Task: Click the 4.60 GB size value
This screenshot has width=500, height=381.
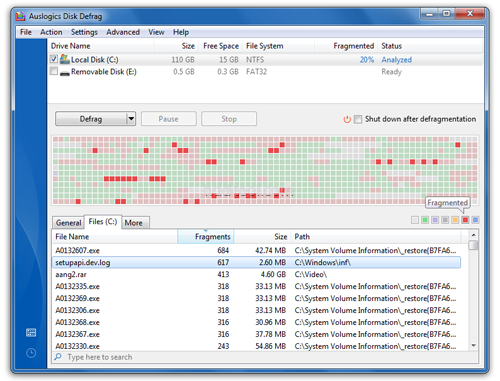Action: pos(273,274)
